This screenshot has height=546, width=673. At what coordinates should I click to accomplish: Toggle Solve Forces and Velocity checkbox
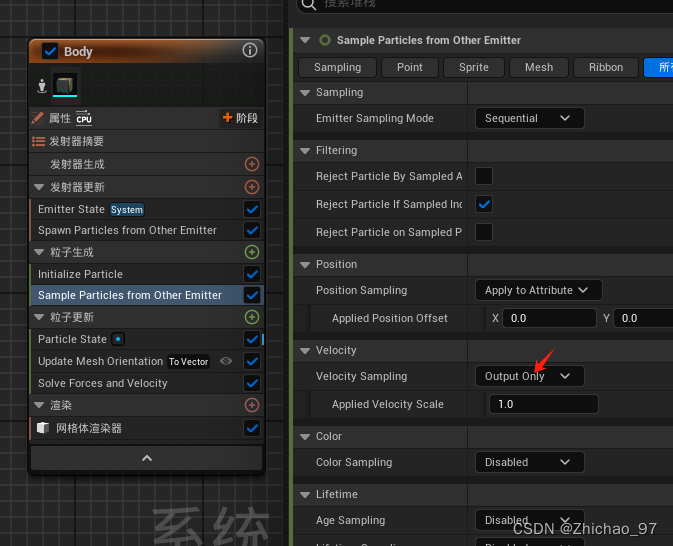click(252, 383)
